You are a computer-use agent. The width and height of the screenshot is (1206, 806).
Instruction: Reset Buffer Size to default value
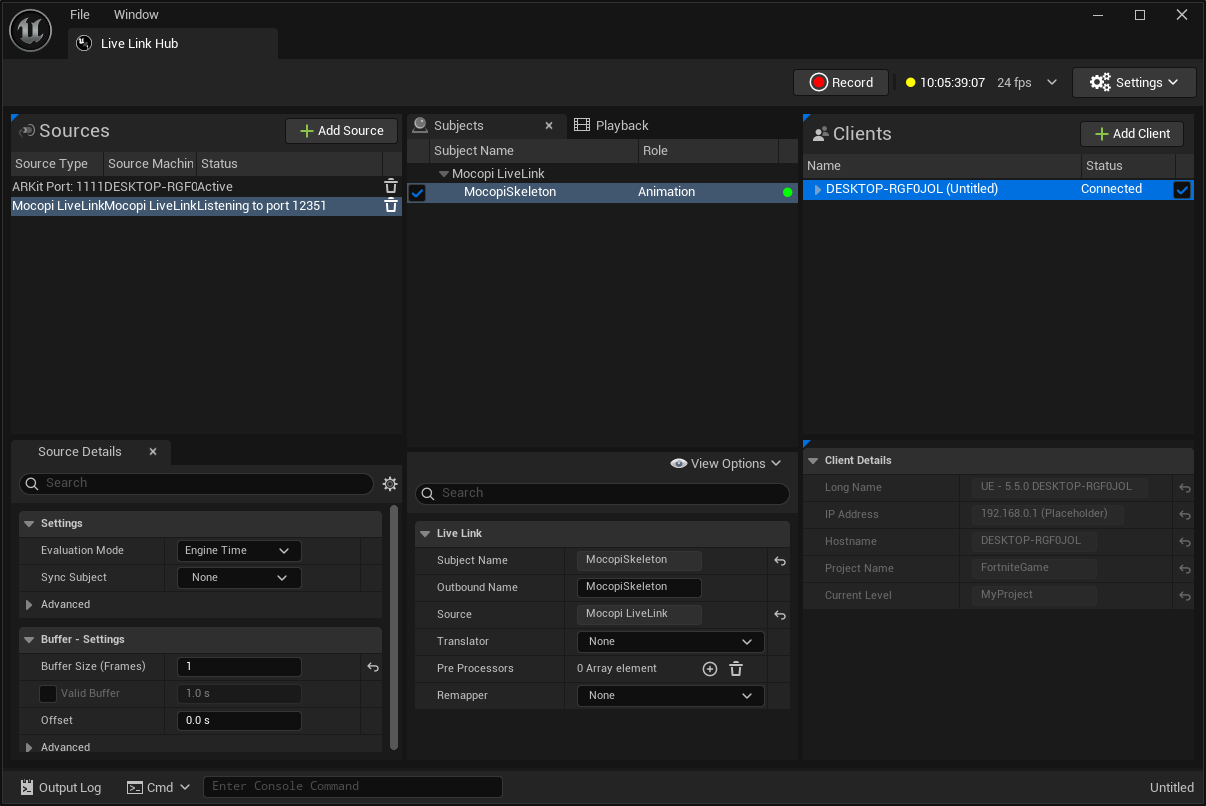tap(373, 667)
